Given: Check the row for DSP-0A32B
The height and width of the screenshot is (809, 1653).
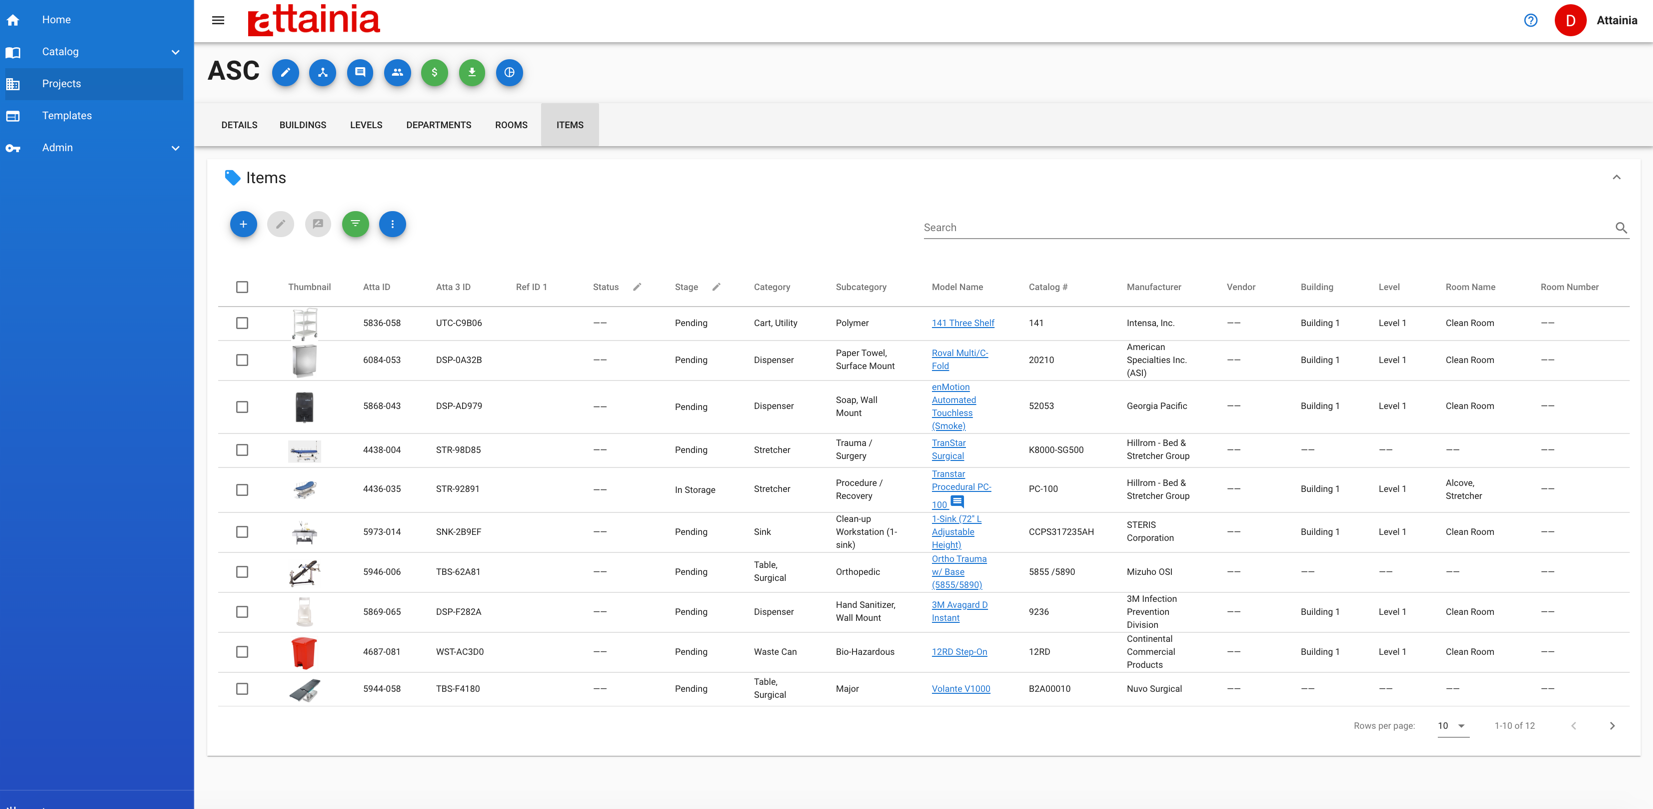Looking at the screenshot, I should click(242, 360).
